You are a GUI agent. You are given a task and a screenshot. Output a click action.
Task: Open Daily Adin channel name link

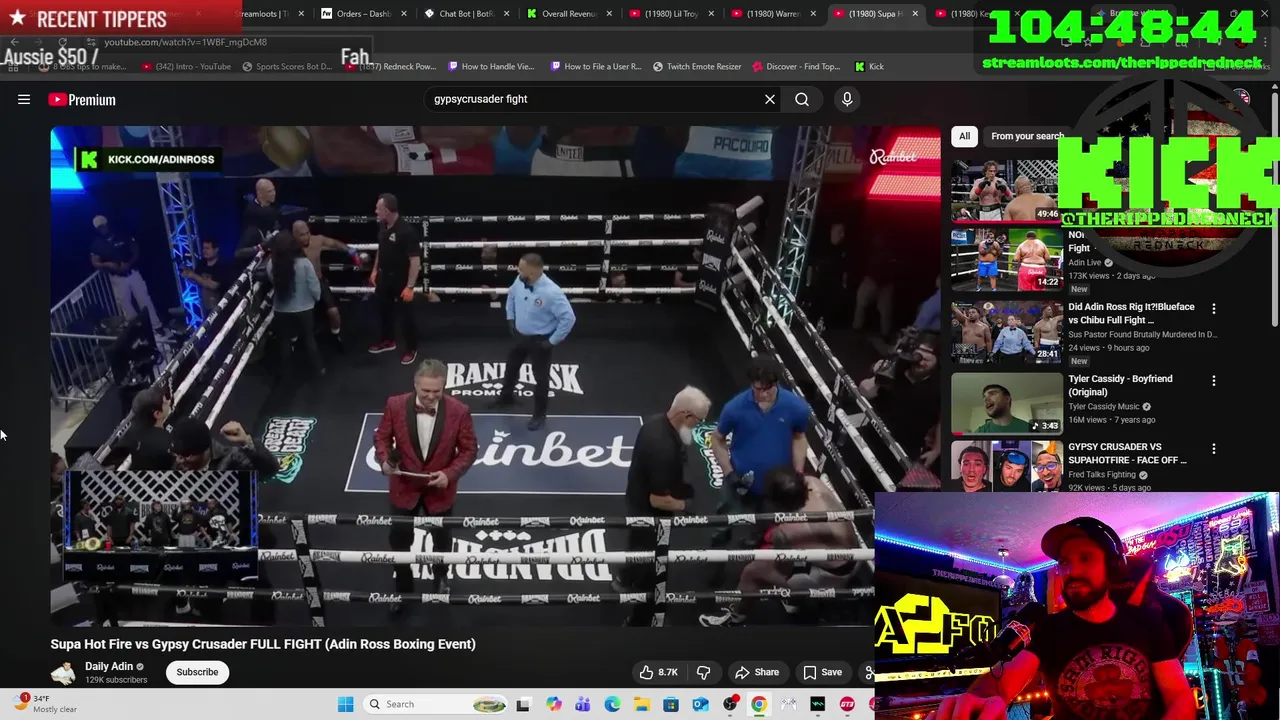tap(109, 666)
